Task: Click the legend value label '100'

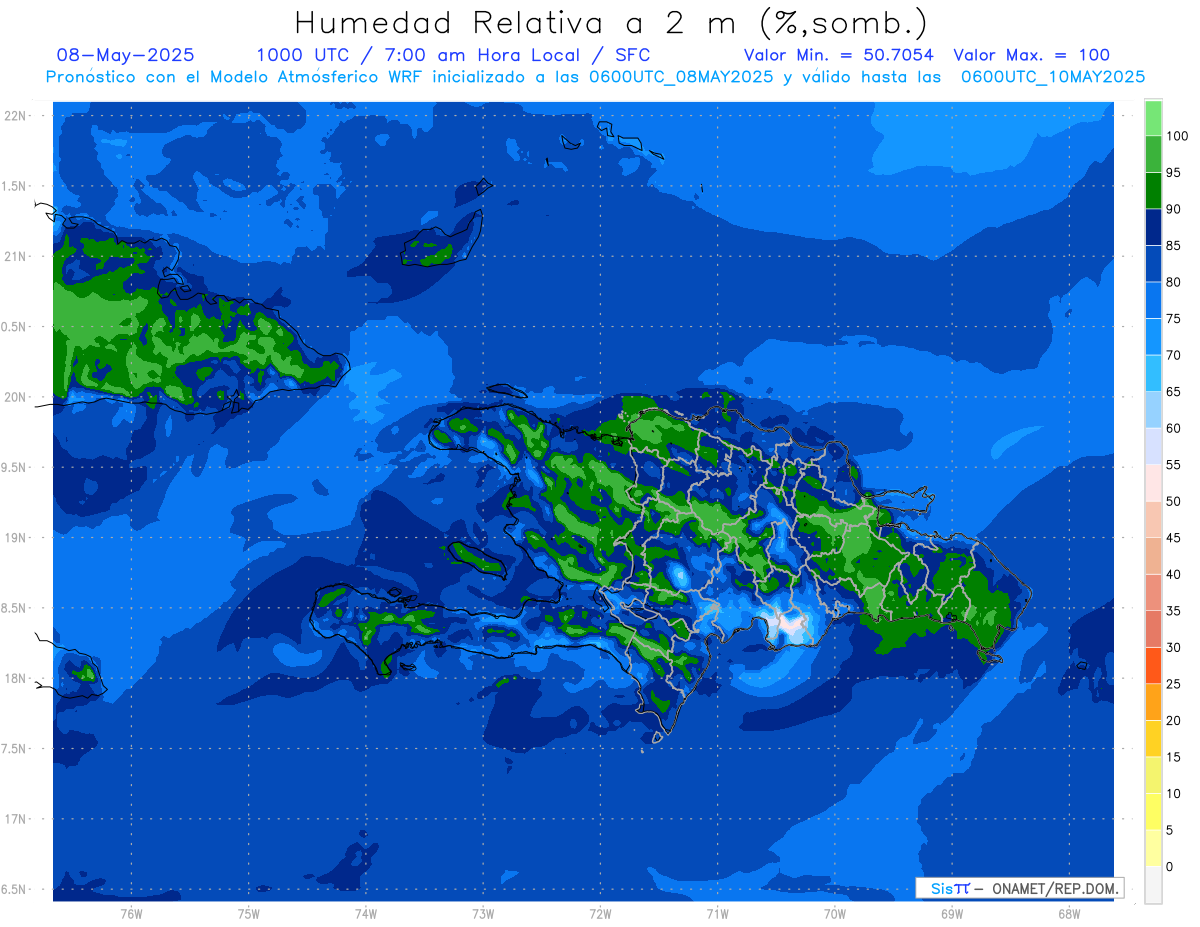Action: click(x=1176, y=136)
